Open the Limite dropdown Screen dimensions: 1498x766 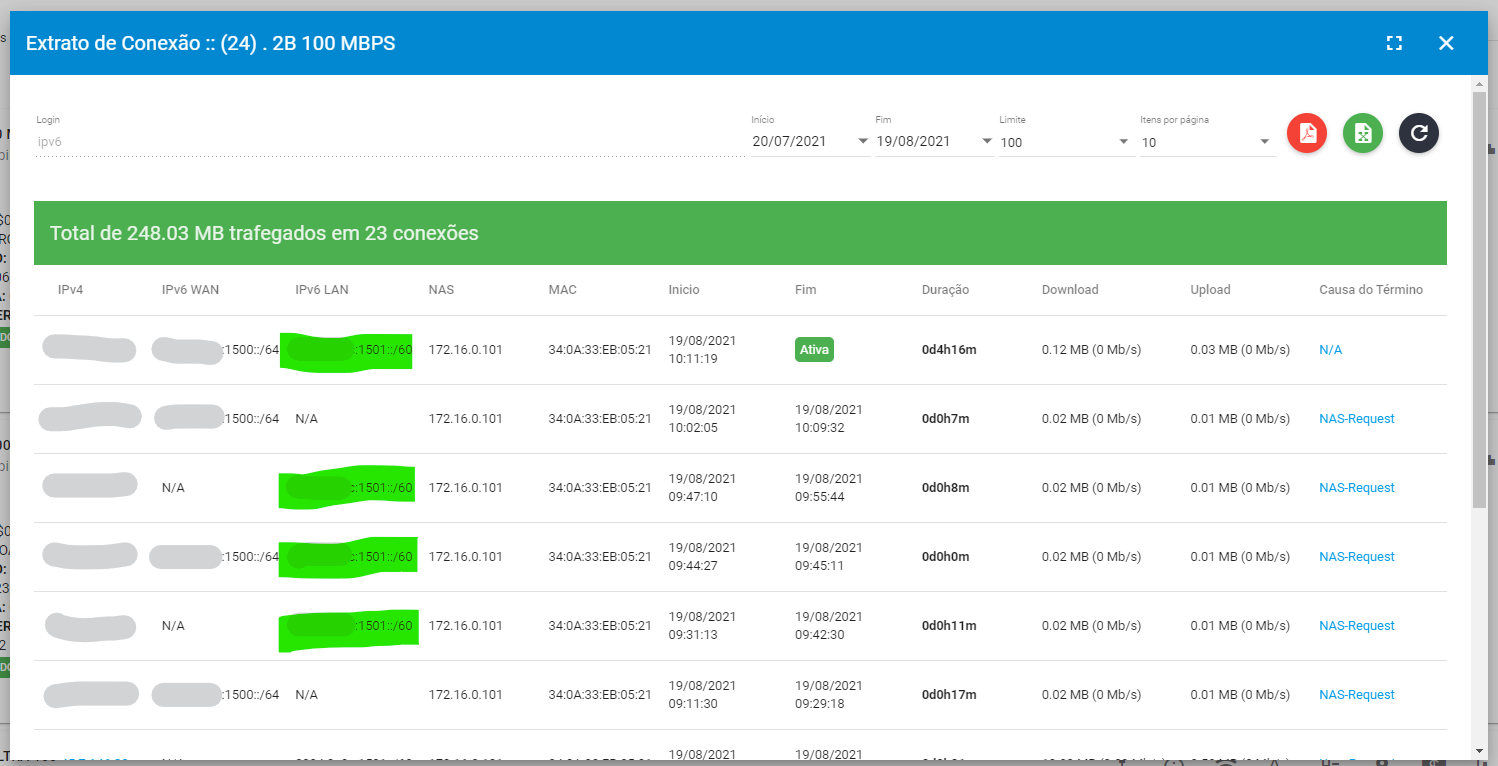1065,142
